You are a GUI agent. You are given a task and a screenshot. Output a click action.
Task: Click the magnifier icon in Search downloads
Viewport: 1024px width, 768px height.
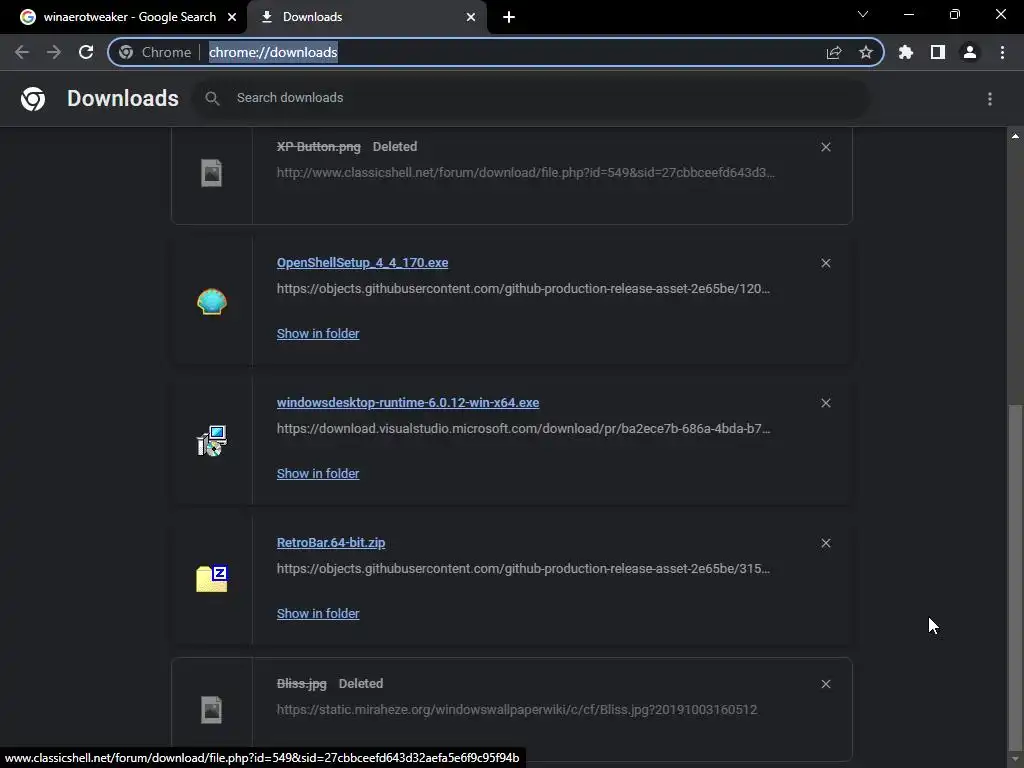[212, 98]
